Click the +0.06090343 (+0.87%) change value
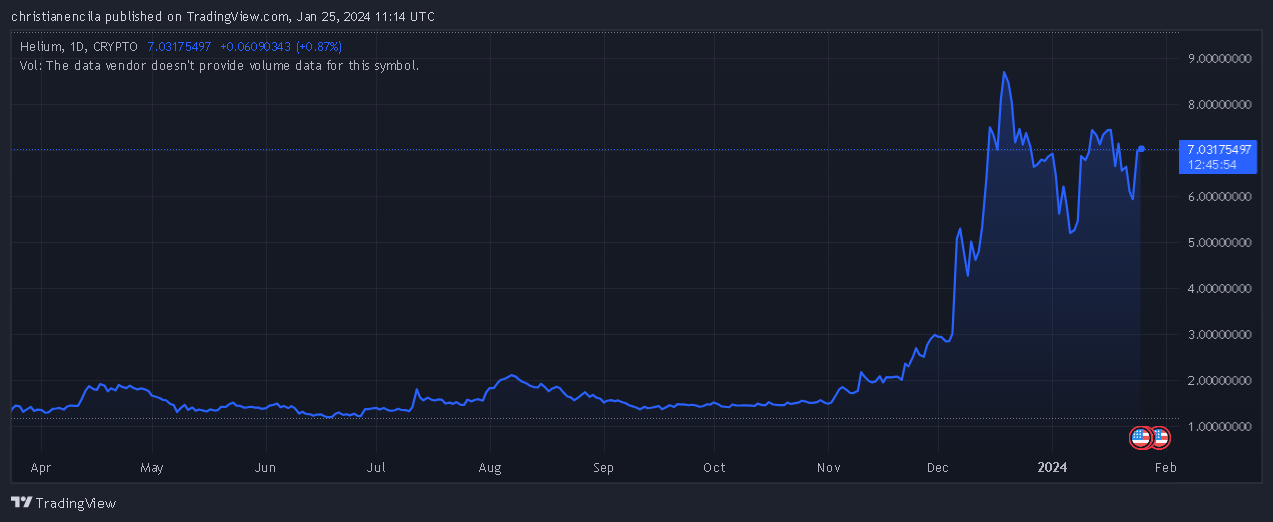Screen dimensions: 1273x522 (281, 47)
